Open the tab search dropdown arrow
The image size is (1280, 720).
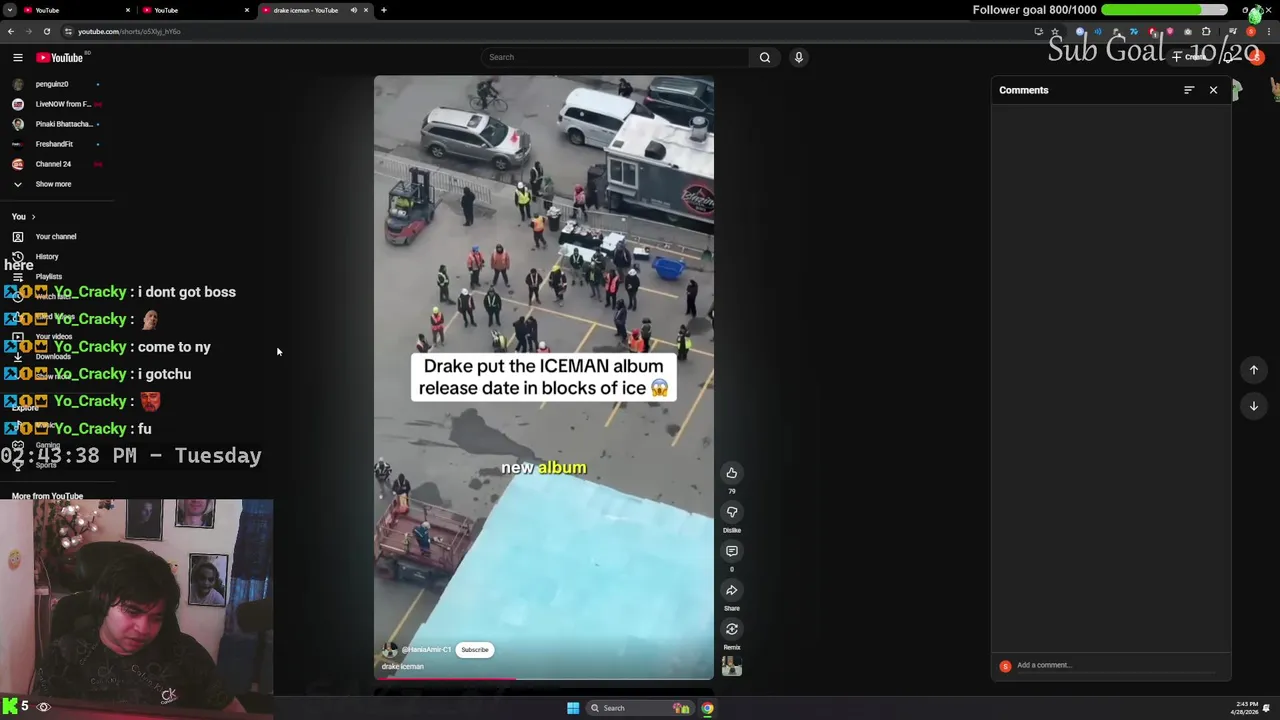pos(10,10)
